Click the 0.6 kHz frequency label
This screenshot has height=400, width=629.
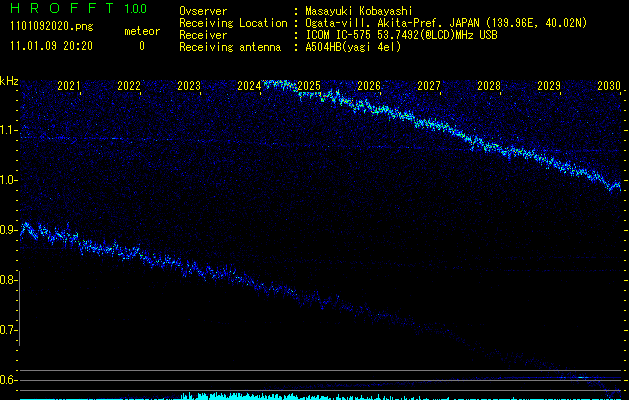coord(8,380)
